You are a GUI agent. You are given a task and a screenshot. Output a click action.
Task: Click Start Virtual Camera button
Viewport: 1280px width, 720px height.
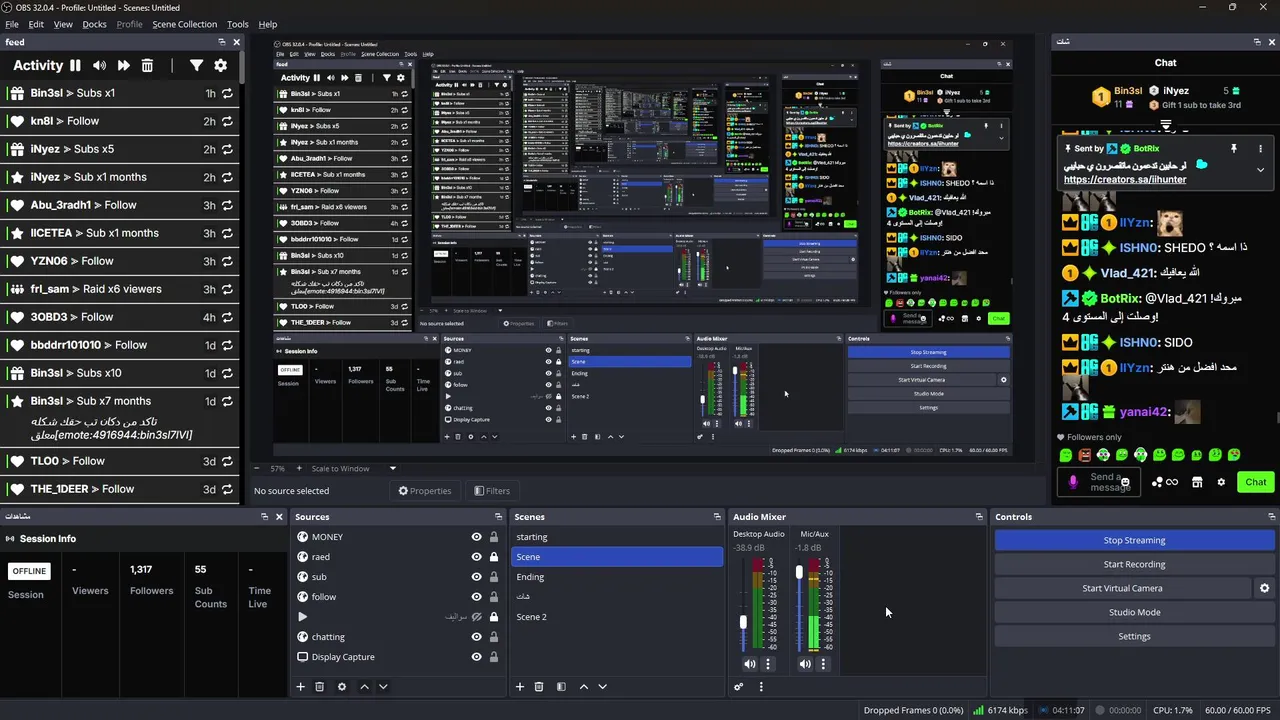(1122, 588)
